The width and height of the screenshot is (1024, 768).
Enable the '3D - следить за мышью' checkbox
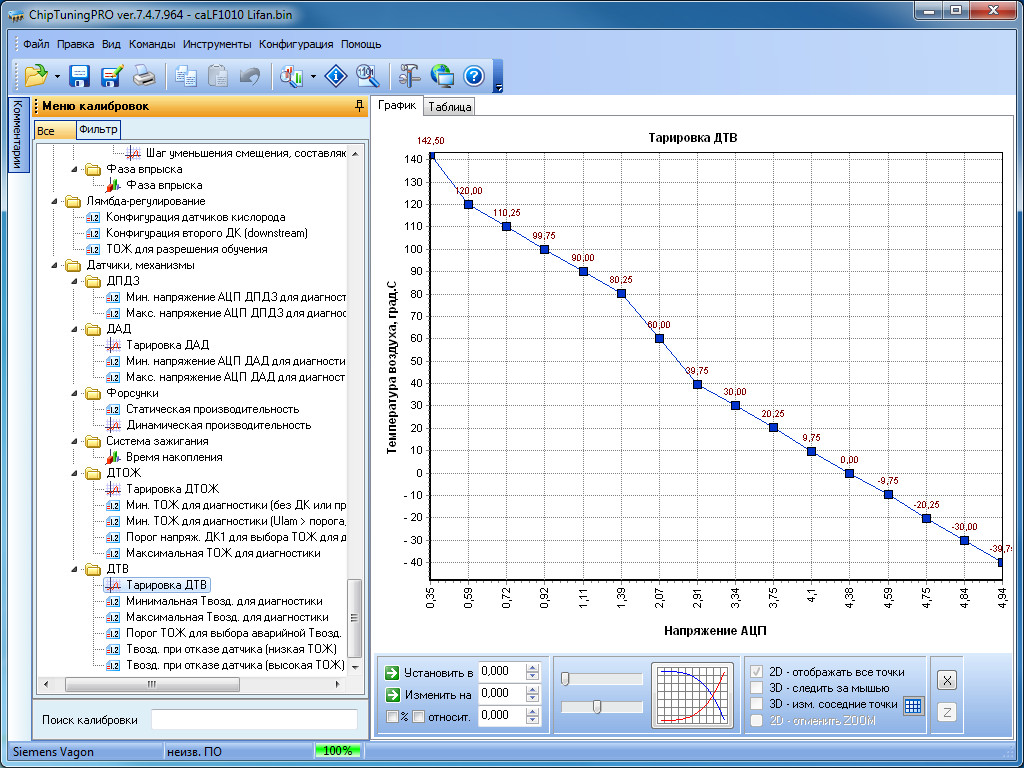point(757,687)
